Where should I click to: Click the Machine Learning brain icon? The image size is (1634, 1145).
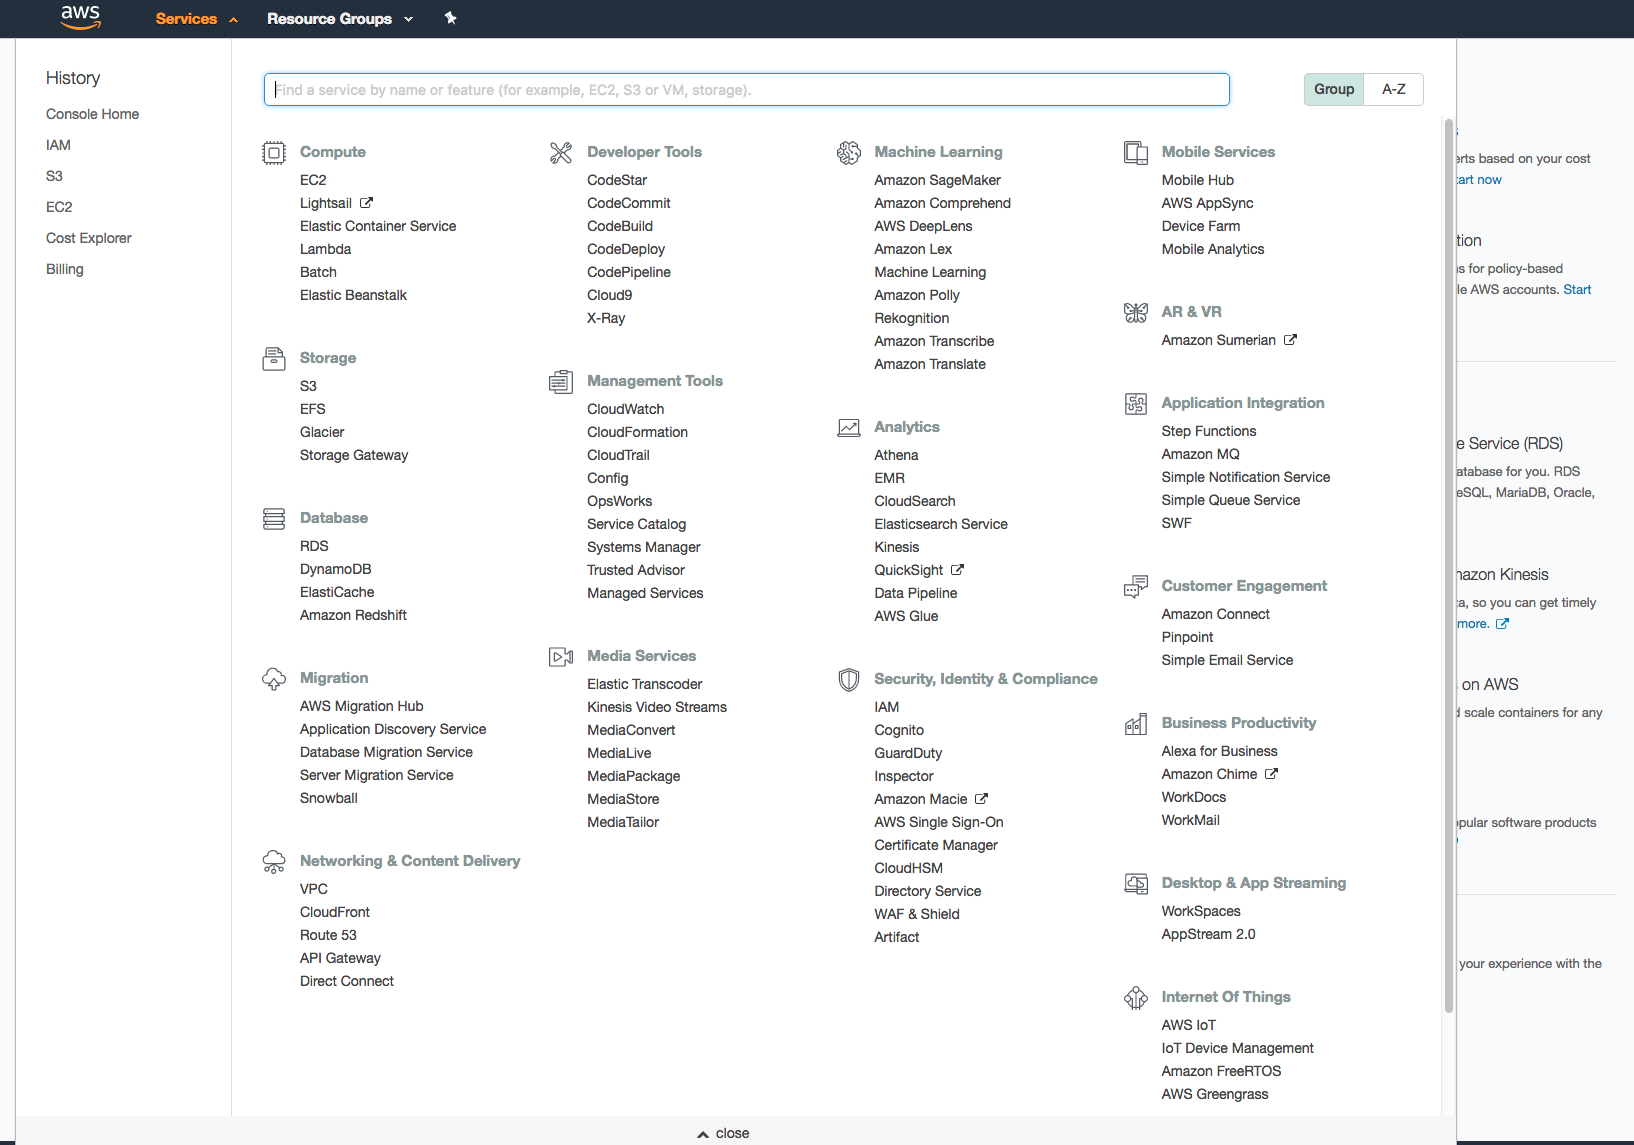(849, 152)
